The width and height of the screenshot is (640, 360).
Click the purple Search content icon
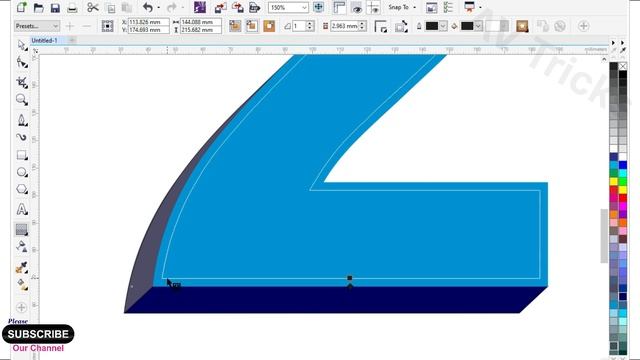click(x=200, y=7)
